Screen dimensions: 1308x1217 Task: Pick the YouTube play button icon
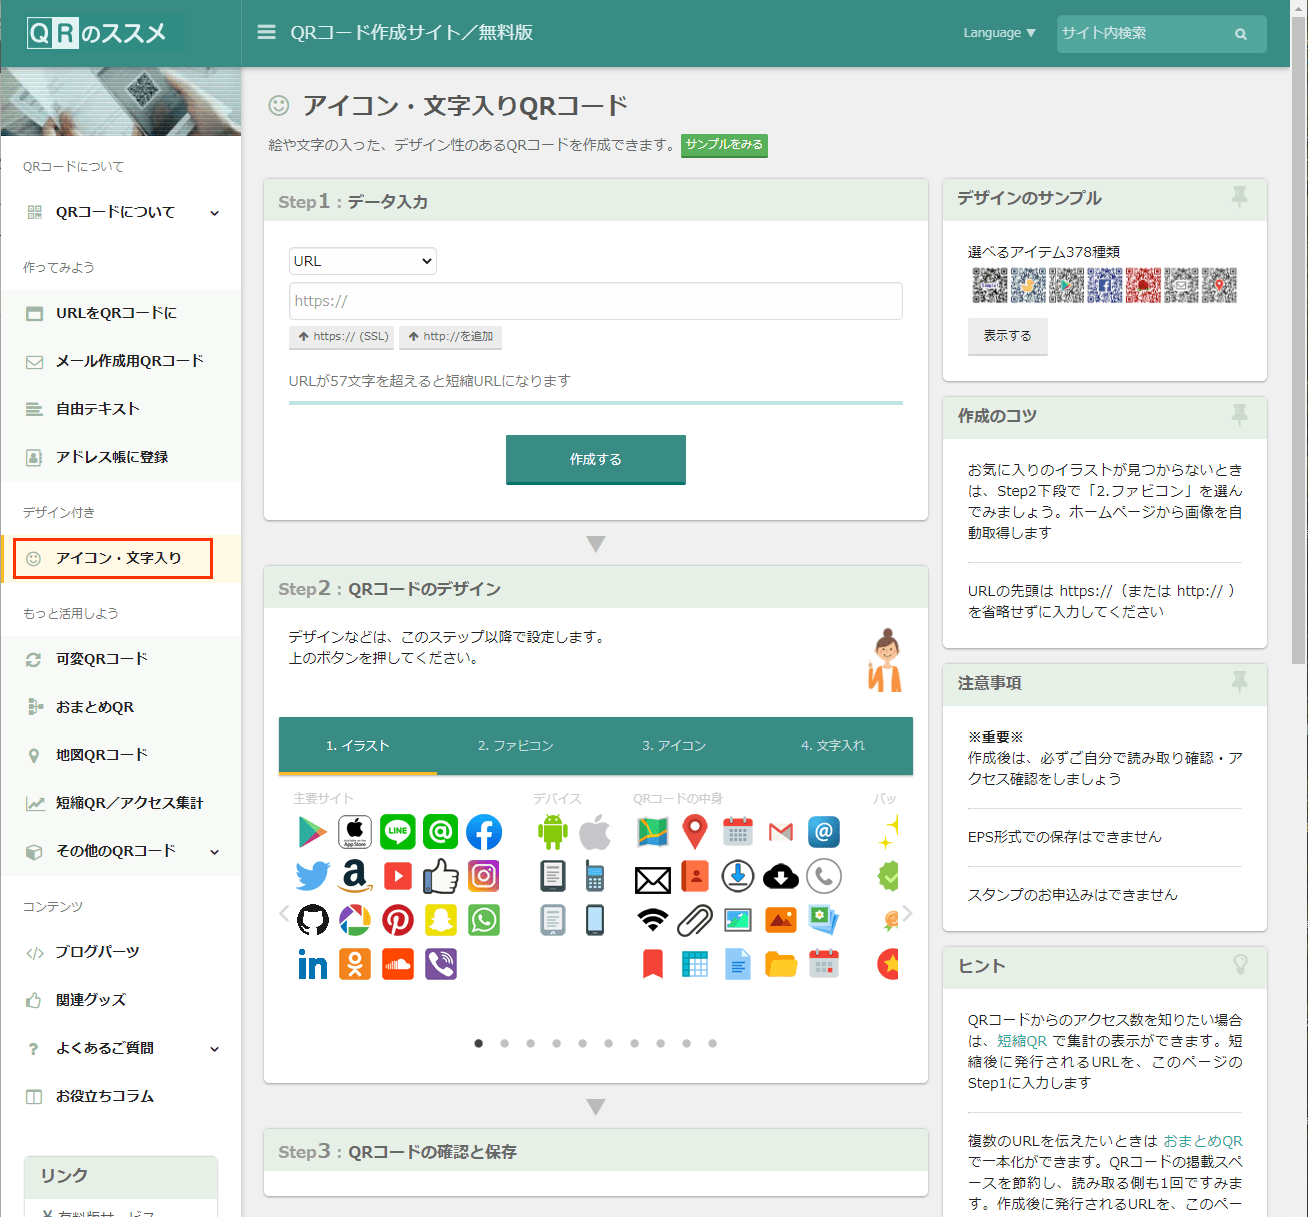[x=398, y=876]
